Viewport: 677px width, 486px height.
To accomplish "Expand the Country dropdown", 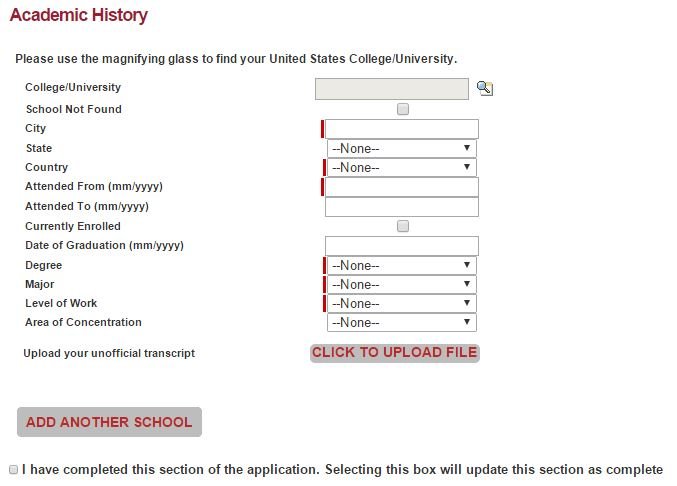I will click(401, 168).
